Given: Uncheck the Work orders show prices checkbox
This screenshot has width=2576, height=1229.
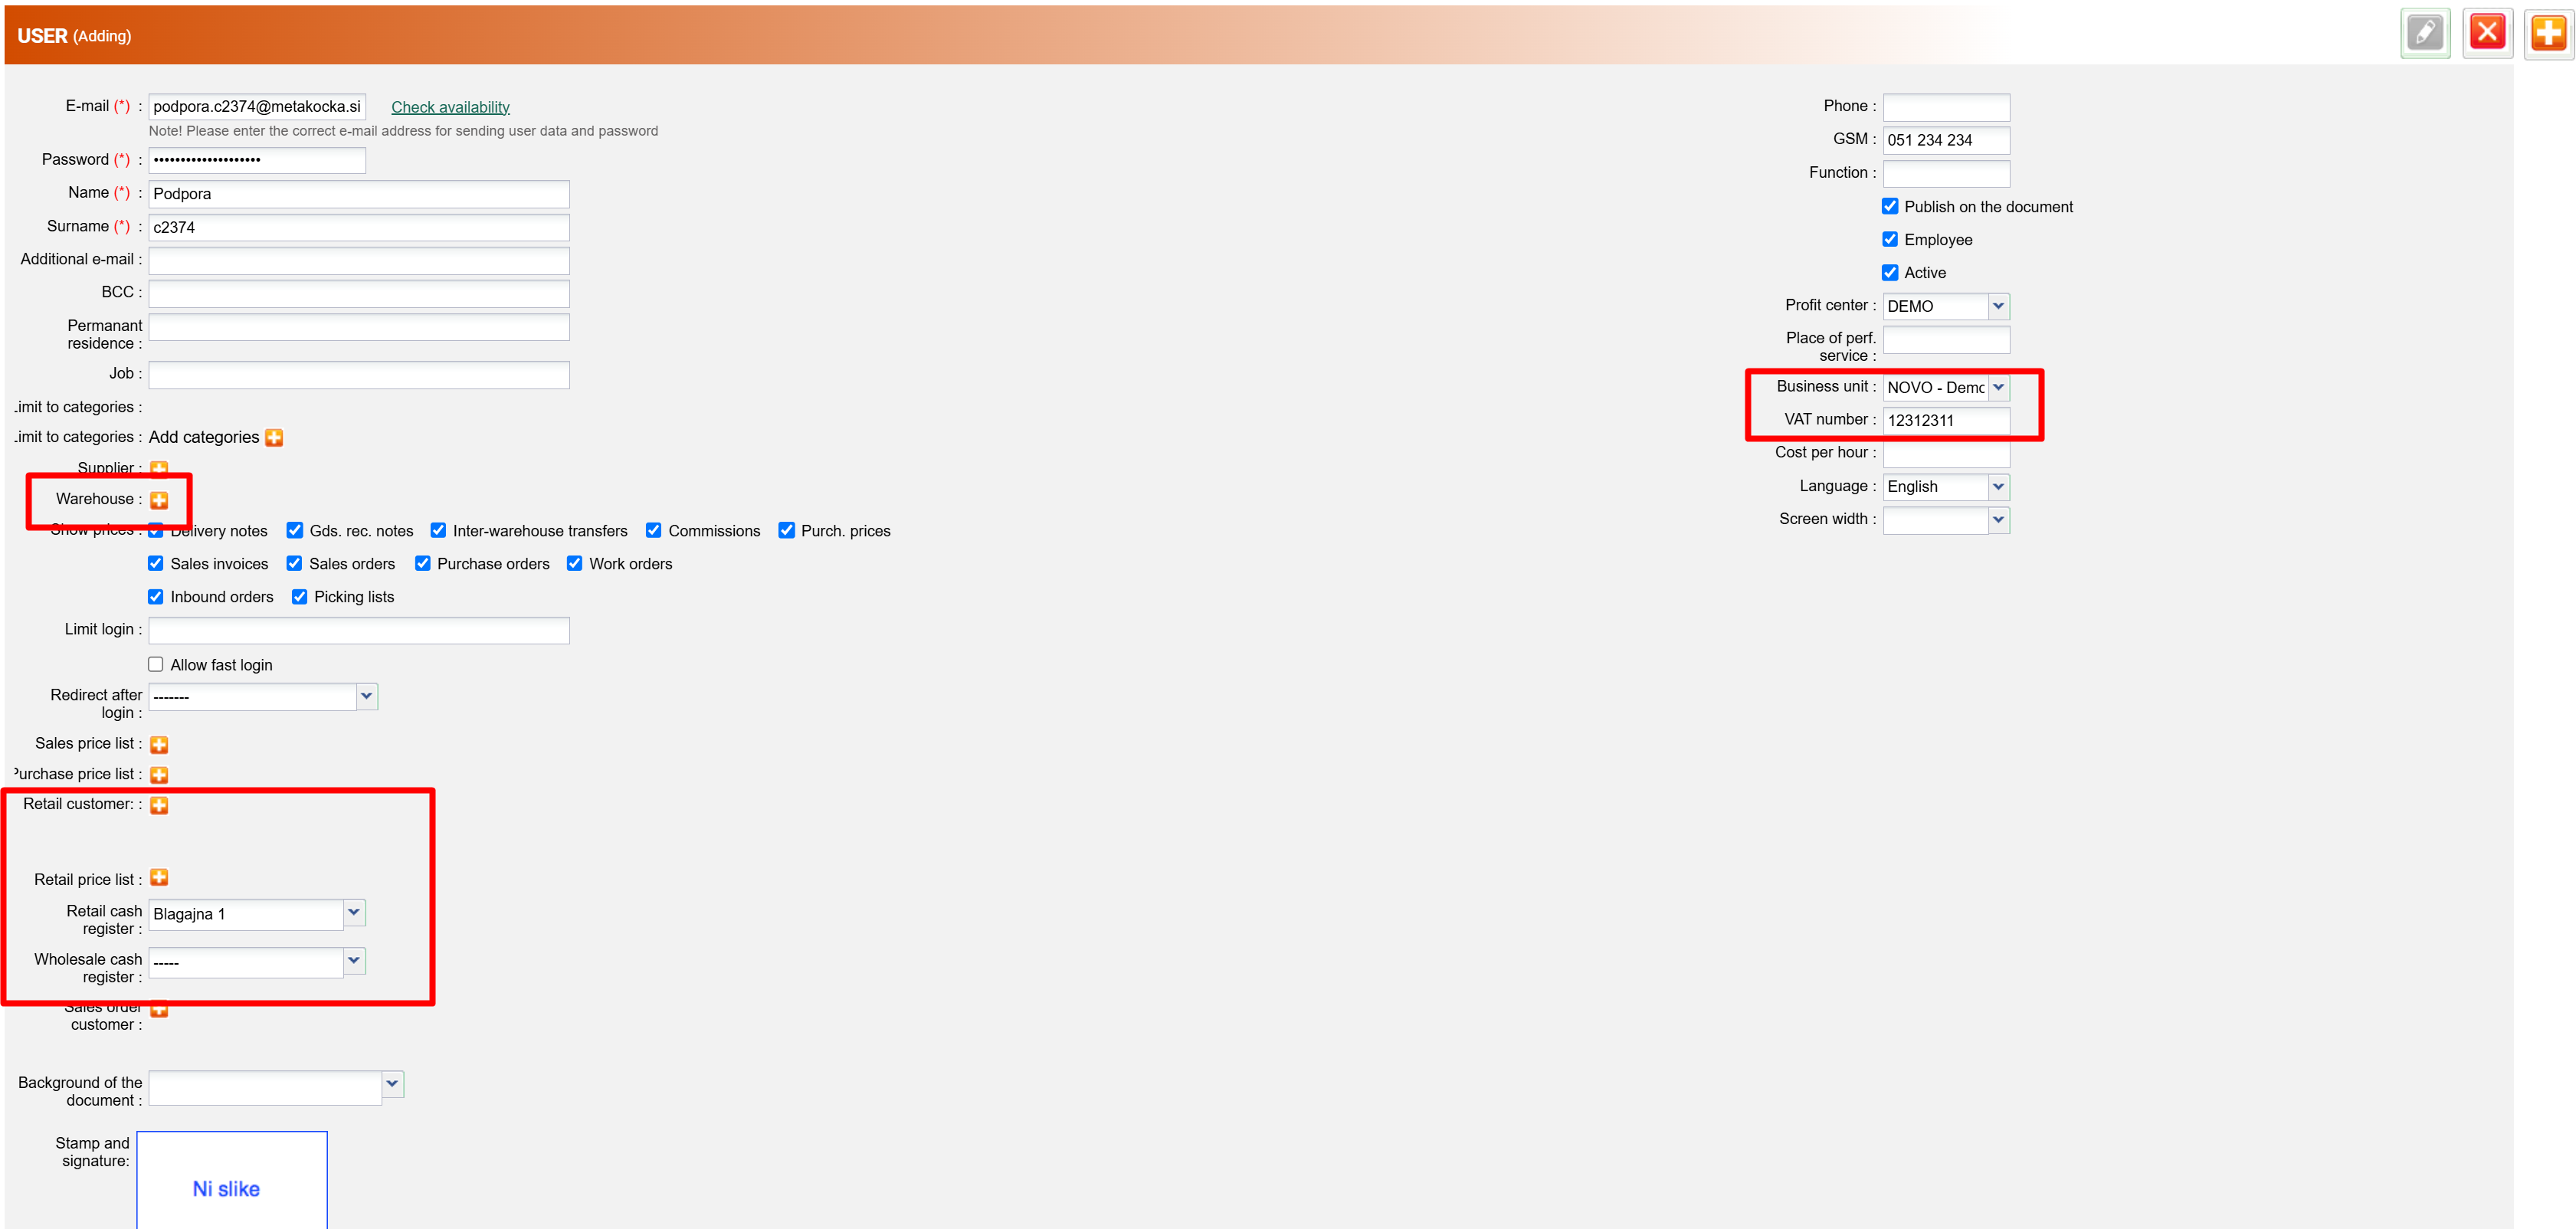Looking at the screenshot, I should coord(575,564).
